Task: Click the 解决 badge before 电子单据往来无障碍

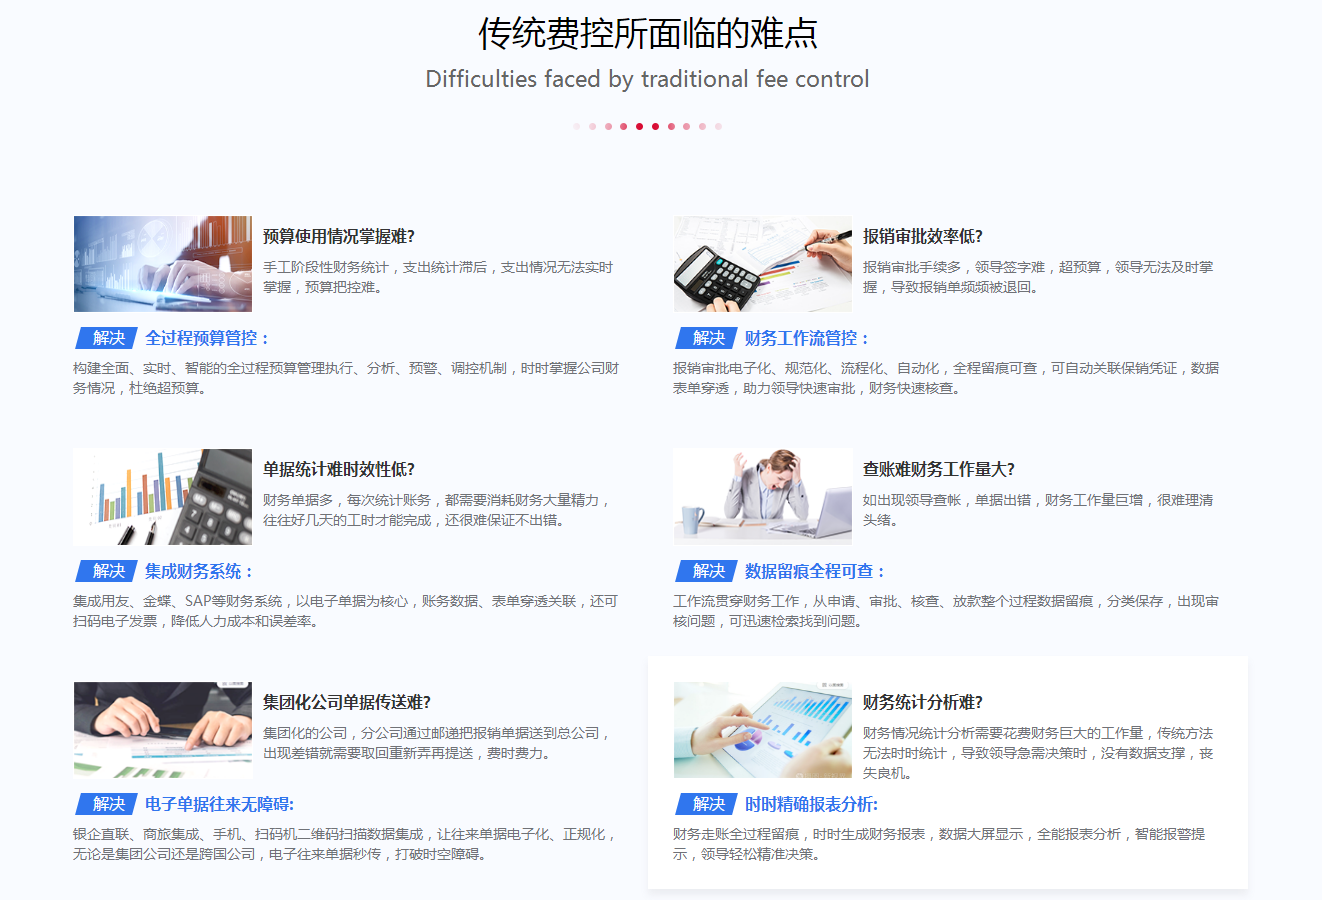Action: tap(107, 804)
